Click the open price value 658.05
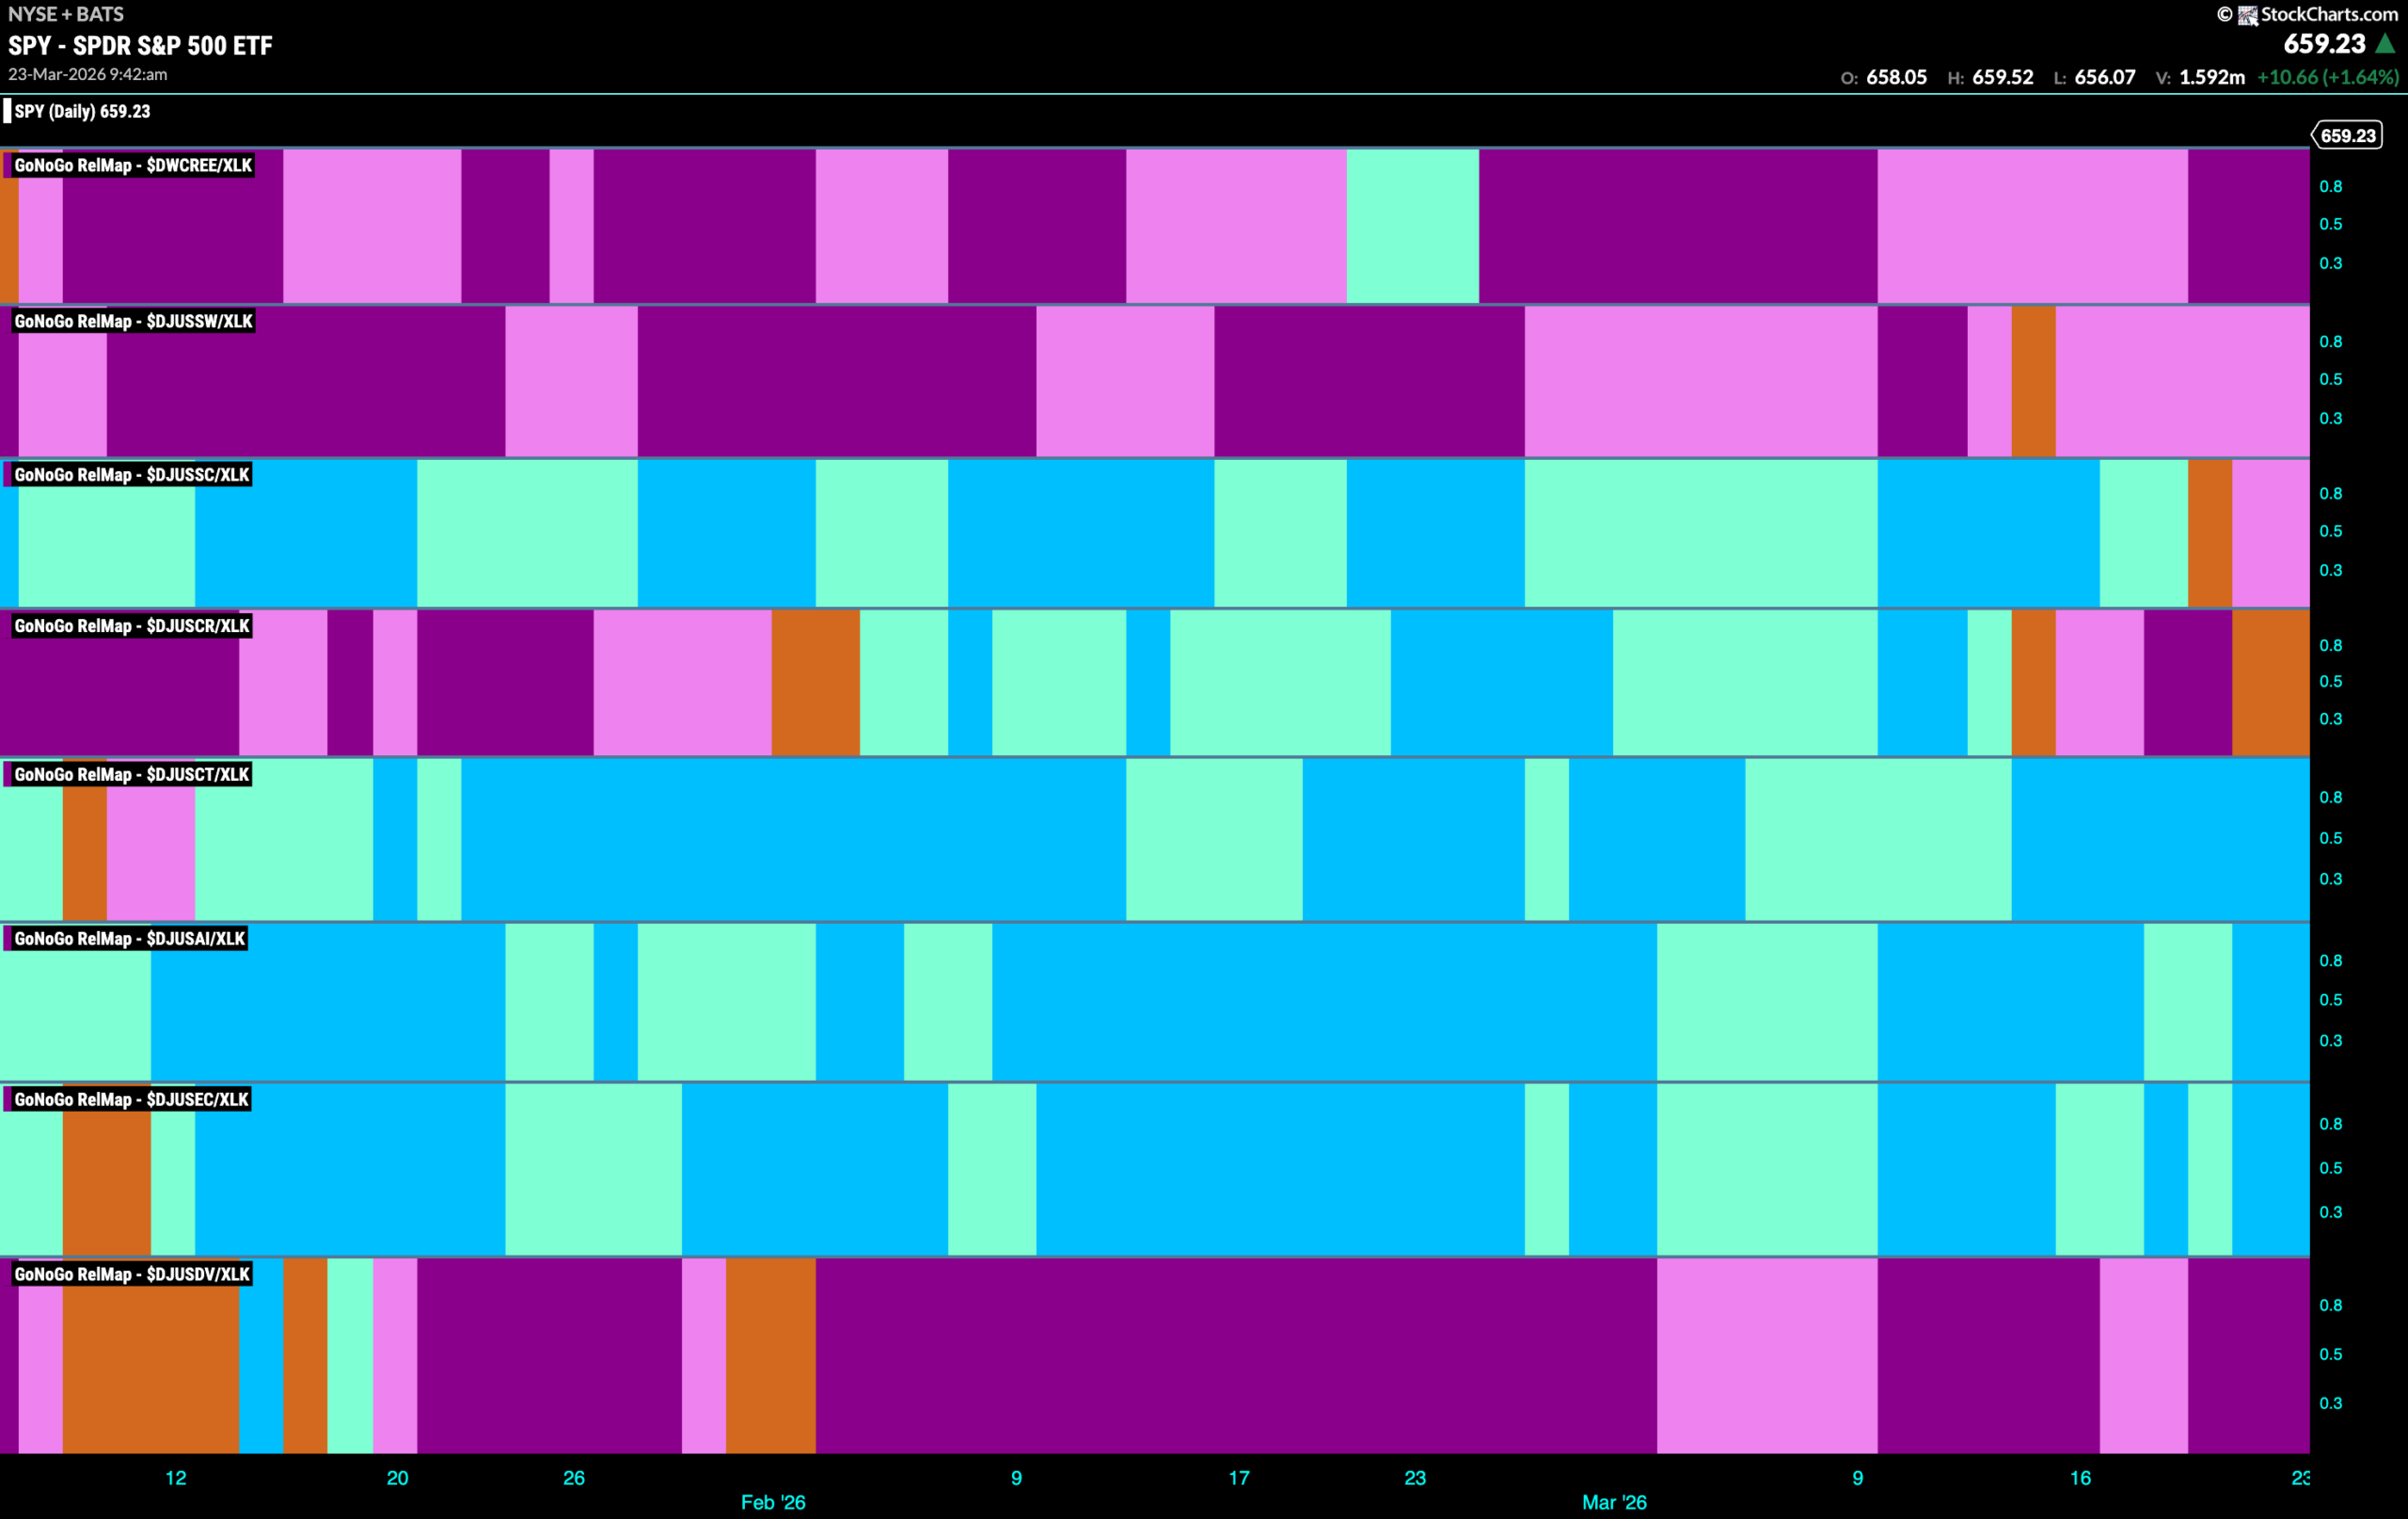The width and height of the screenshot is (2408, 1519). (x=1896, y=77)
